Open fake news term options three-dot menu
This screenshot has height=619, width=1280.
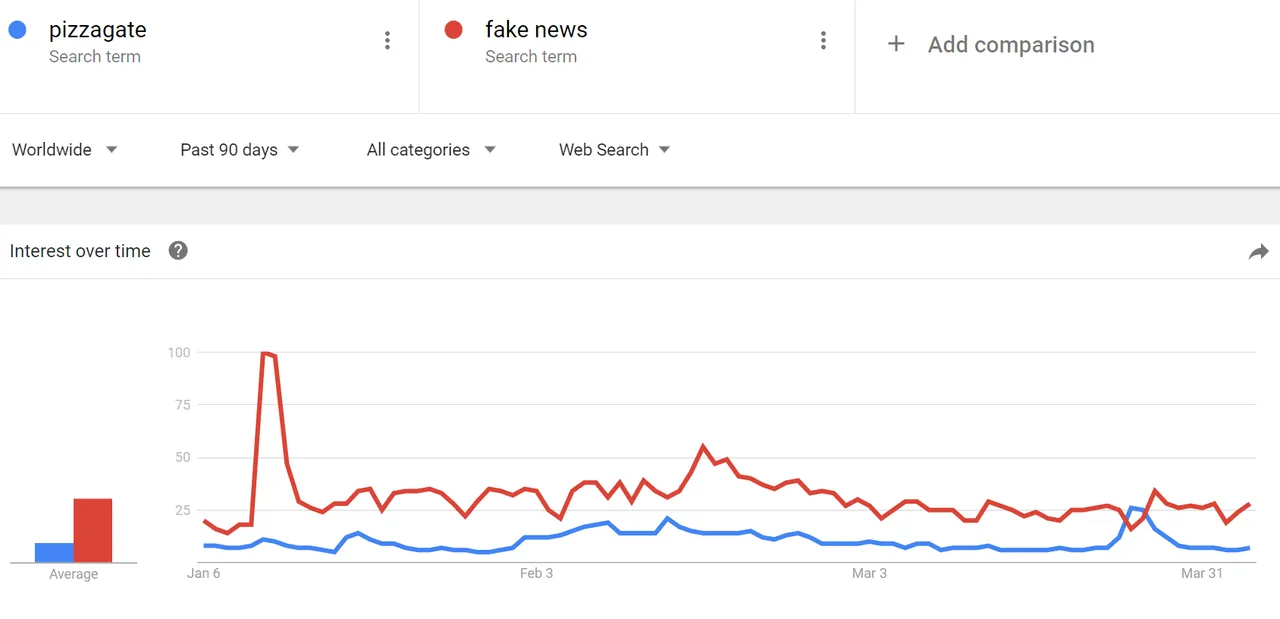(823, 40)
